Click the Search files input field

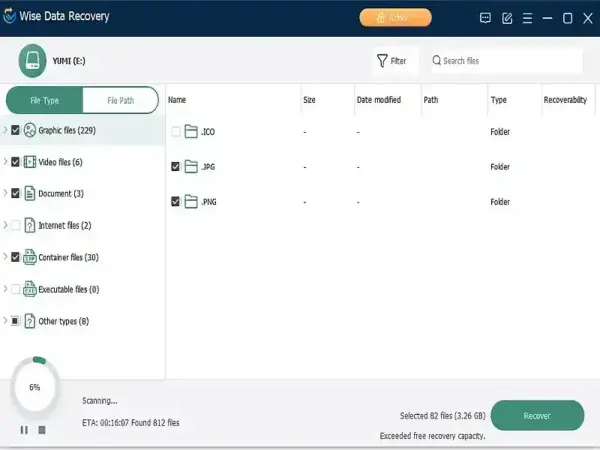(507, 60)
